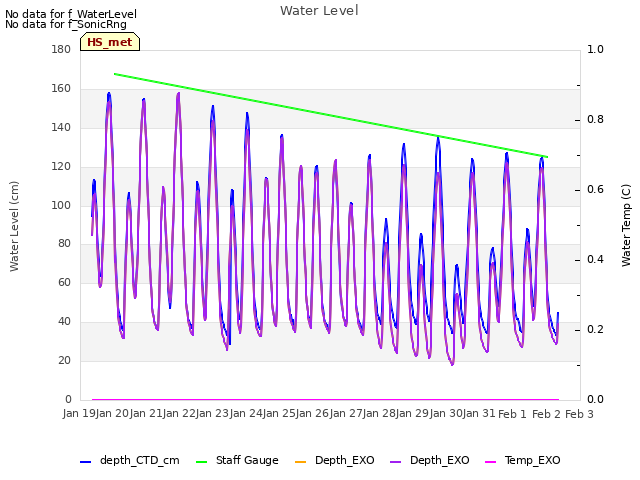
Task: Click the Feb 1 x-axis label
Action: [513, 414]
